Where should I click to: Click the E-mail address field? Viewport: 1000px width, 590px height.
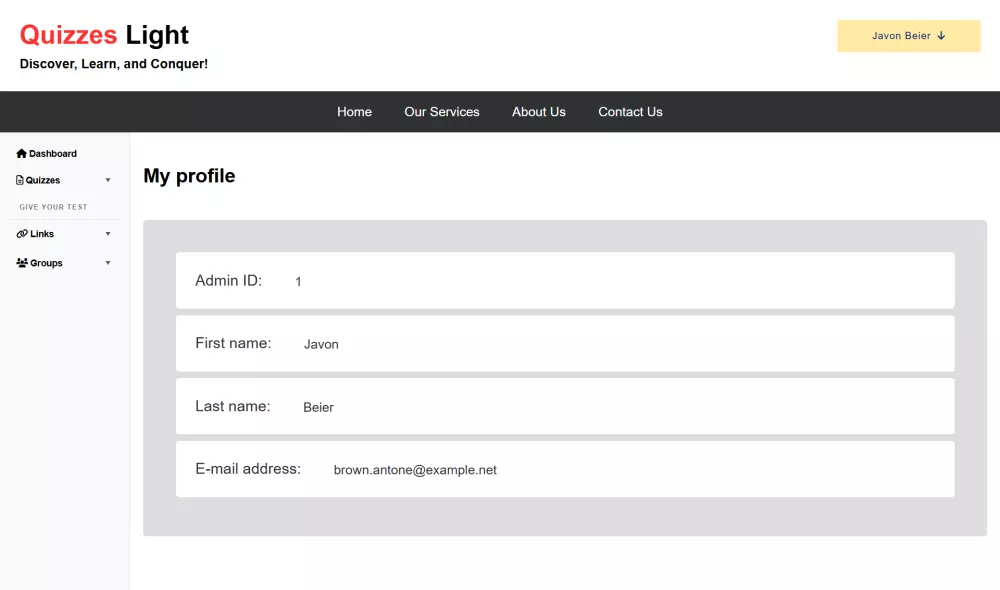click(x=565, y=468)
